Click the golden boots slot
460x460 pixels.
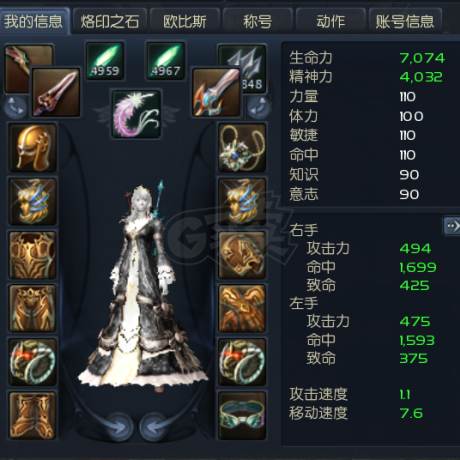point(32,416)
